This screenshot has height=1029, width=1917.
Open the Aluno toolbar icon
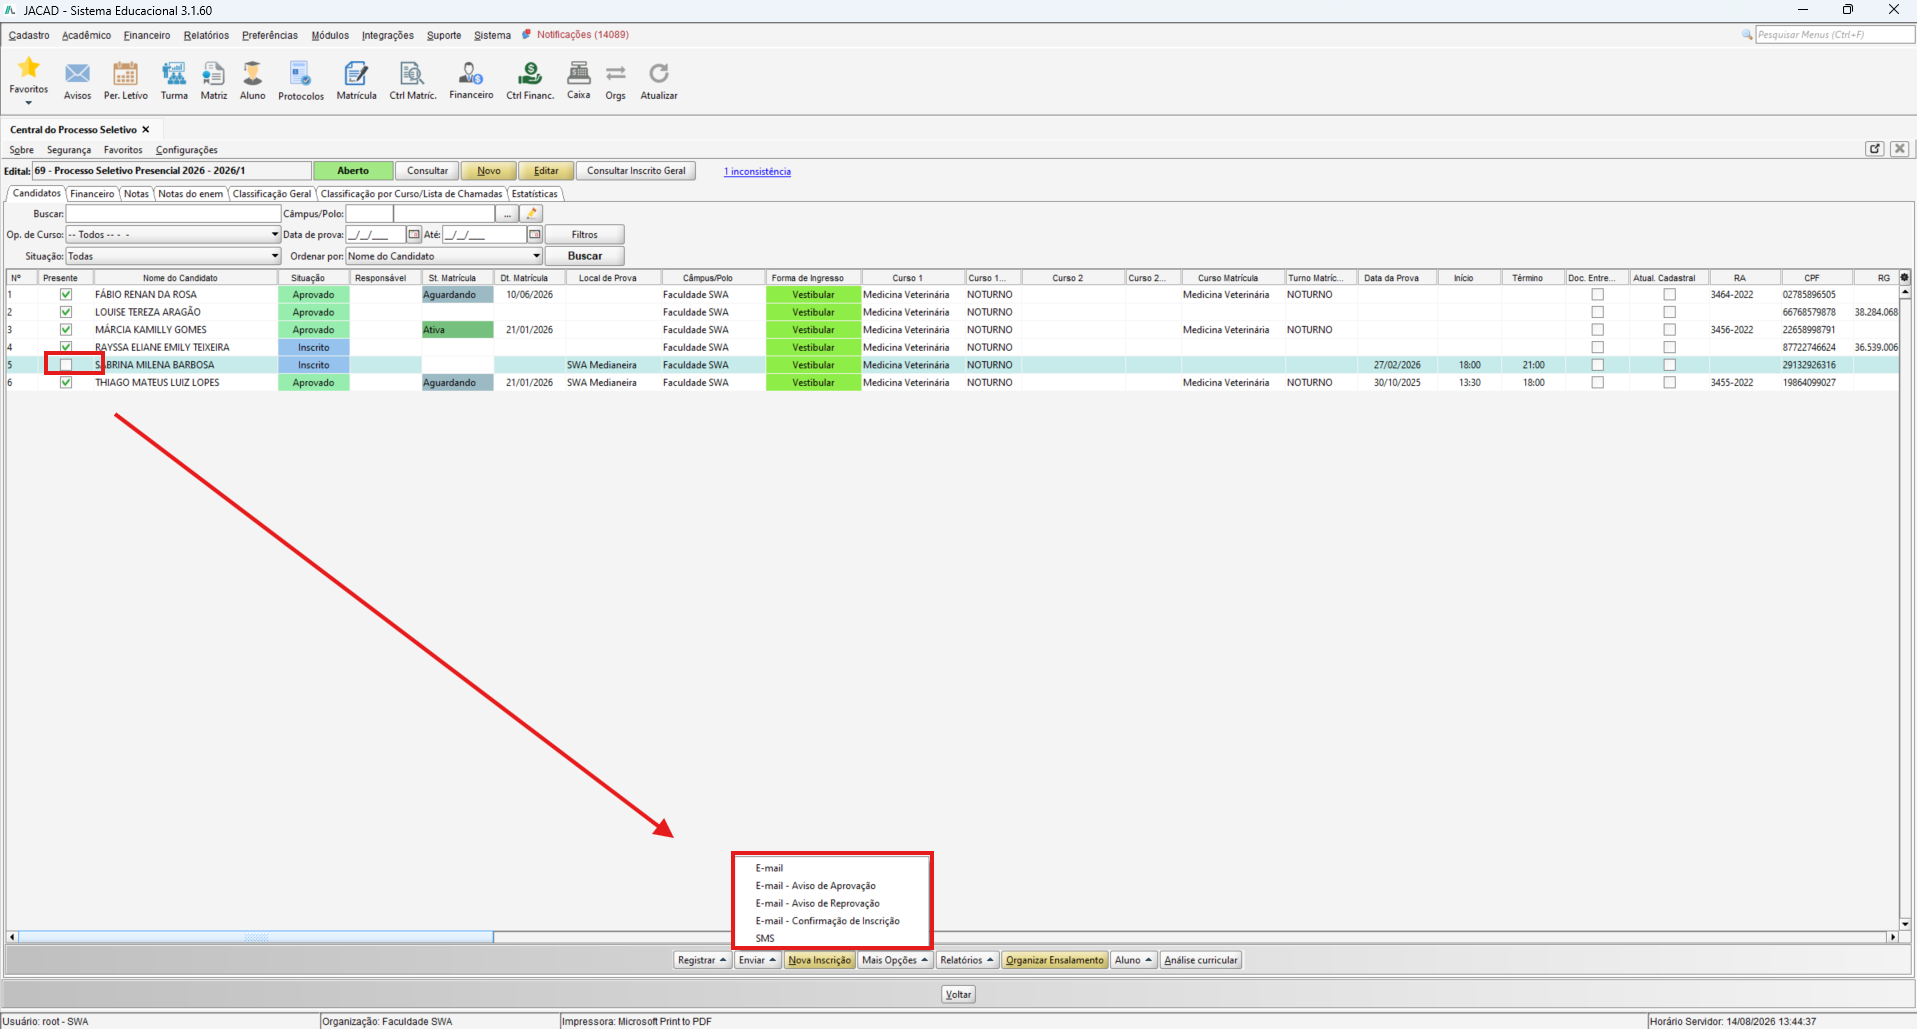252,73
